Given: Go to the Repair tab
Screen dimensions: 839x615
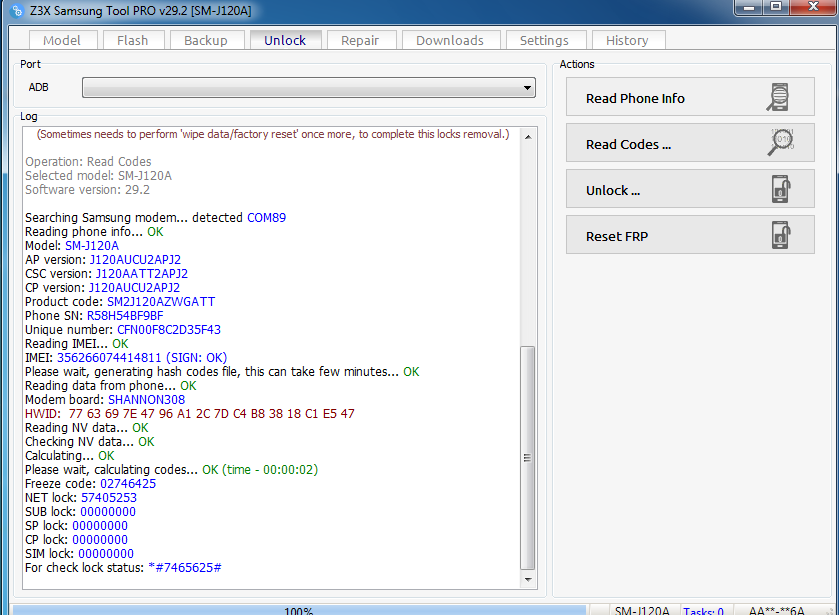Looking at the screenshot, I should point(360,40).
